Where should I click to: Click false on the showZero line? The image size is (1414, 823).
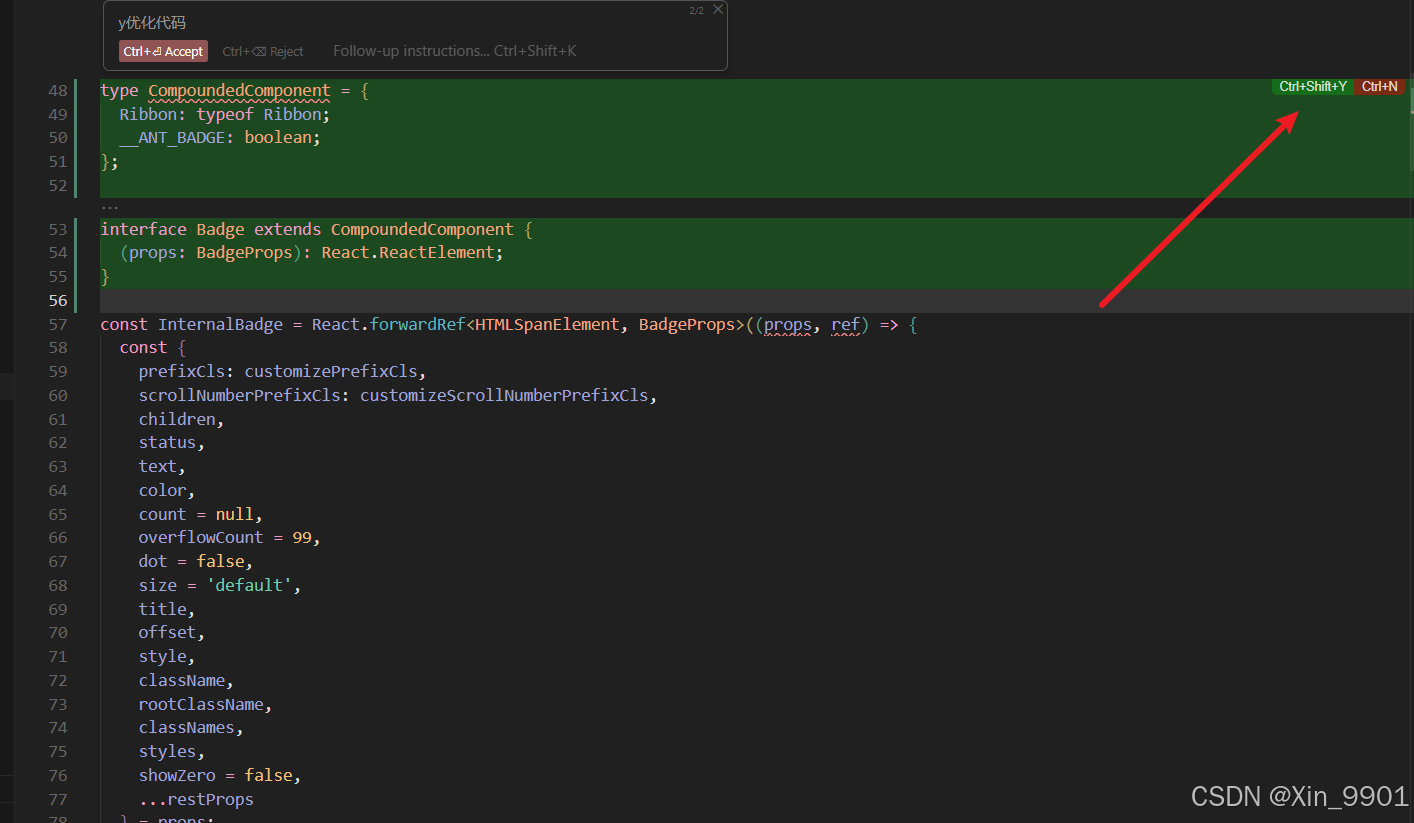tap(268, 776)
